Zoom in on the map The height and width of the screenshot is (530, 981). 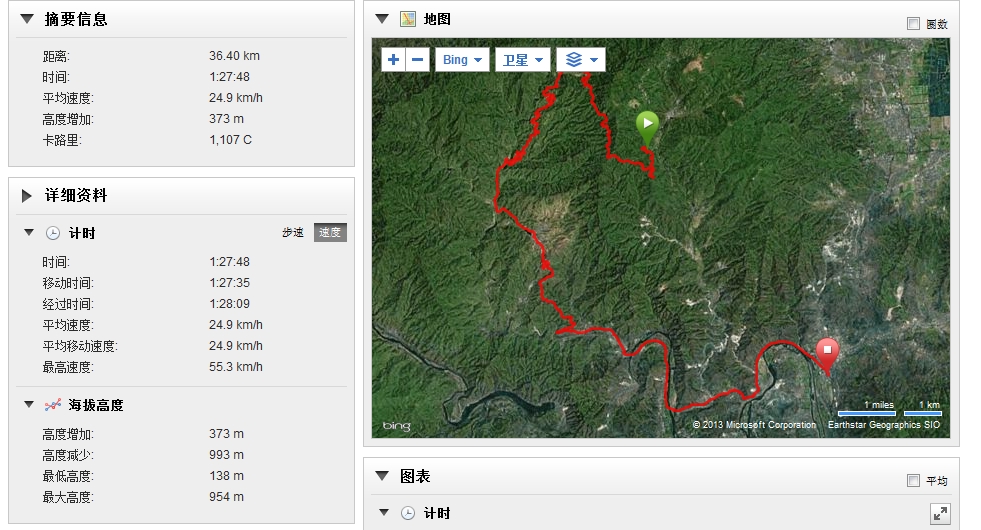pyautogui.click(x=394, y=60)
